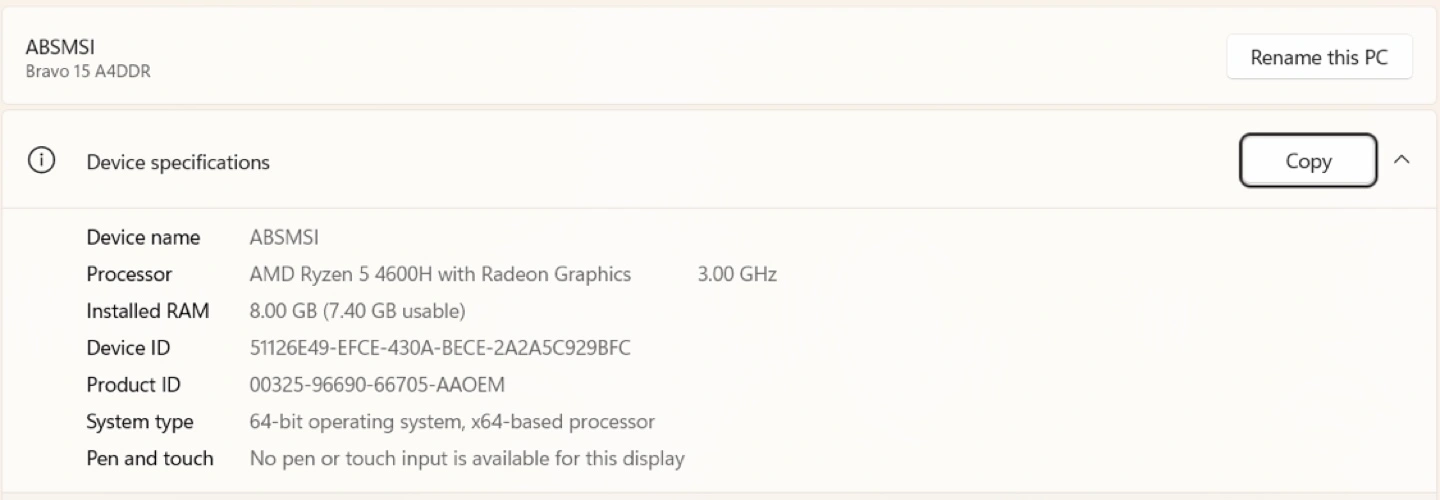Click the Installed RAM label
The width and height of the screenshot is (1440, 500).
[x=148, y=311]
